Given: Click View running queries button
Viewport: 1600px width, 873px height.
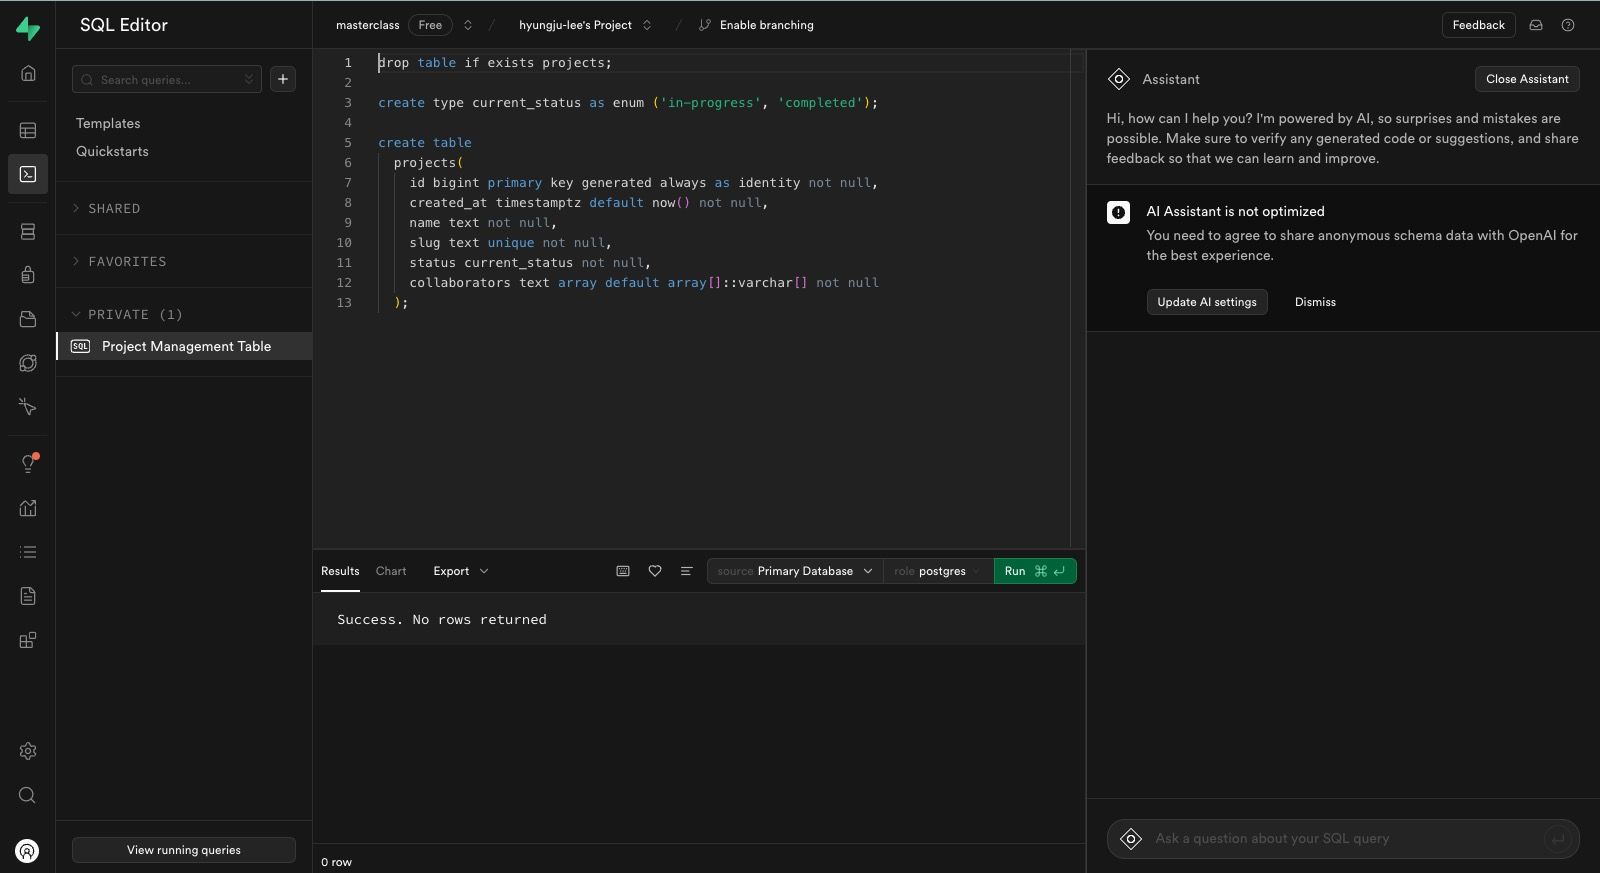Looking at the screenshot, I should click(184, 850).
